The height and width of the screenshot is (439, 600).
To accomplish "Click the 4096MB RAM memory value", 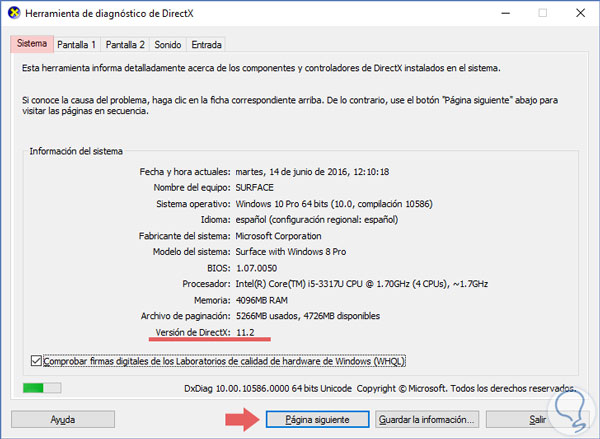I will tap(262, 300).
